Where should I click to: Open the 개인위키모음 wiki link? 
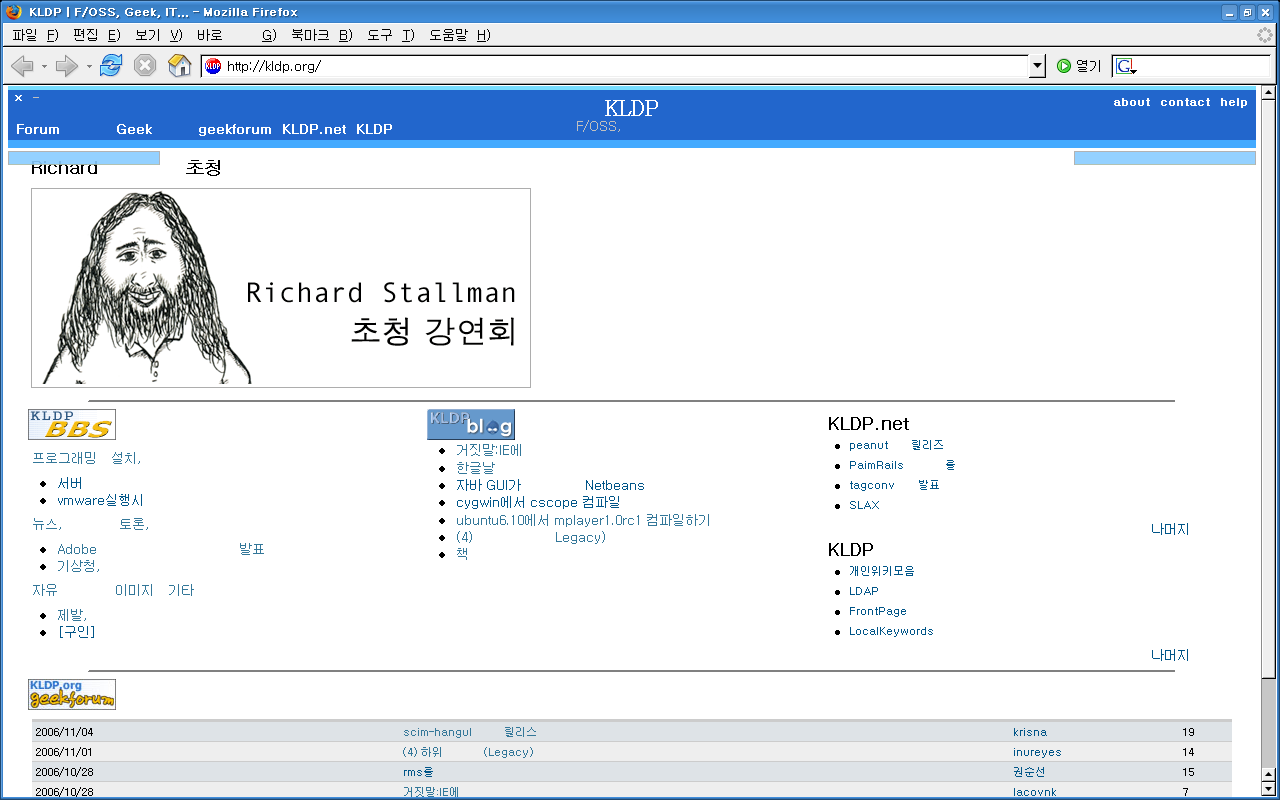tap(882, 571)
